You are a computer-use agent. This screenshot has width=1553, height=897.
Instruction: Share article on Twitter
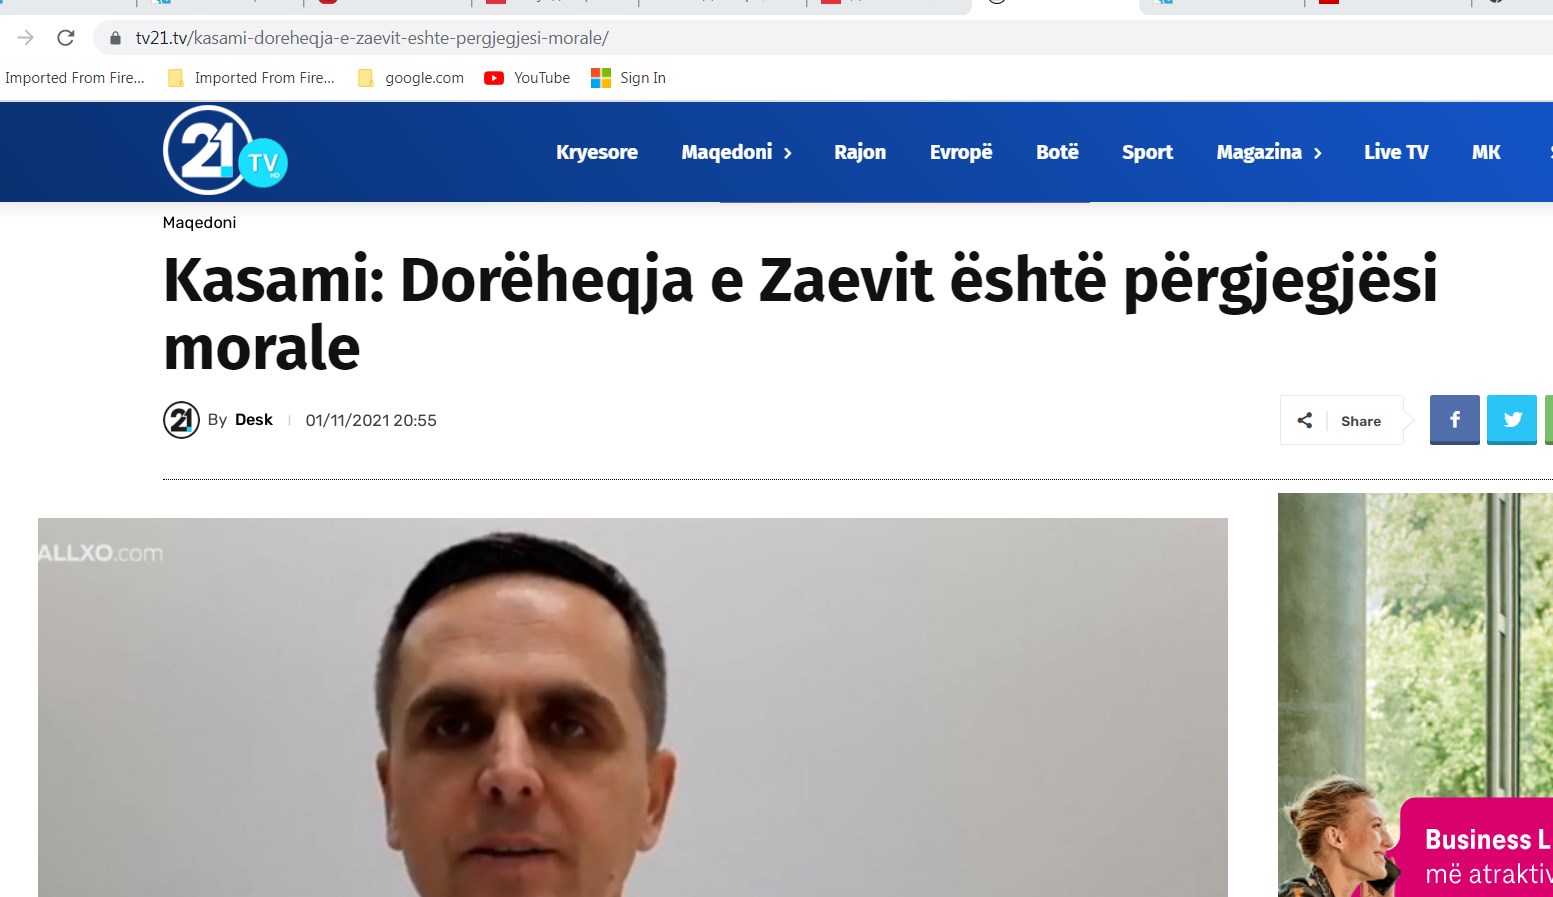(1512, 420)
